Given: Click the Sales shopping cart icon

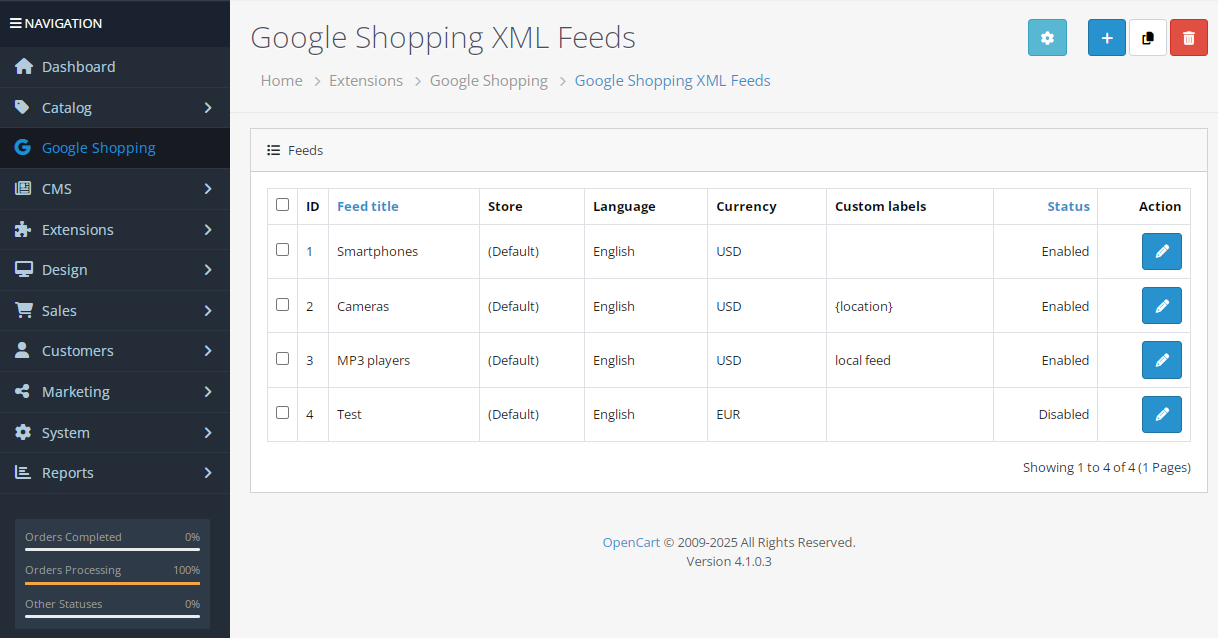Looking at the screenshot, I should pyautogui.click(x=23, y=311).
